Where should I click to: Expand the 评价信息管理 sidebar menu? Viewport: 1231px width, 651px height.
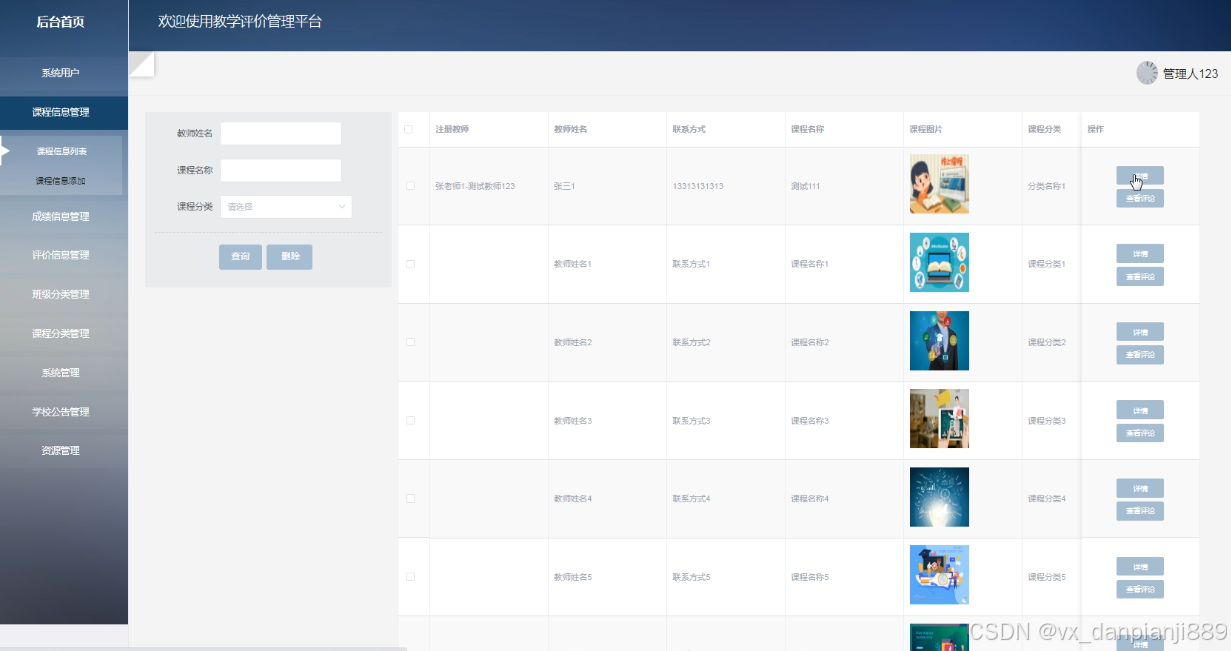coord(60,255)
